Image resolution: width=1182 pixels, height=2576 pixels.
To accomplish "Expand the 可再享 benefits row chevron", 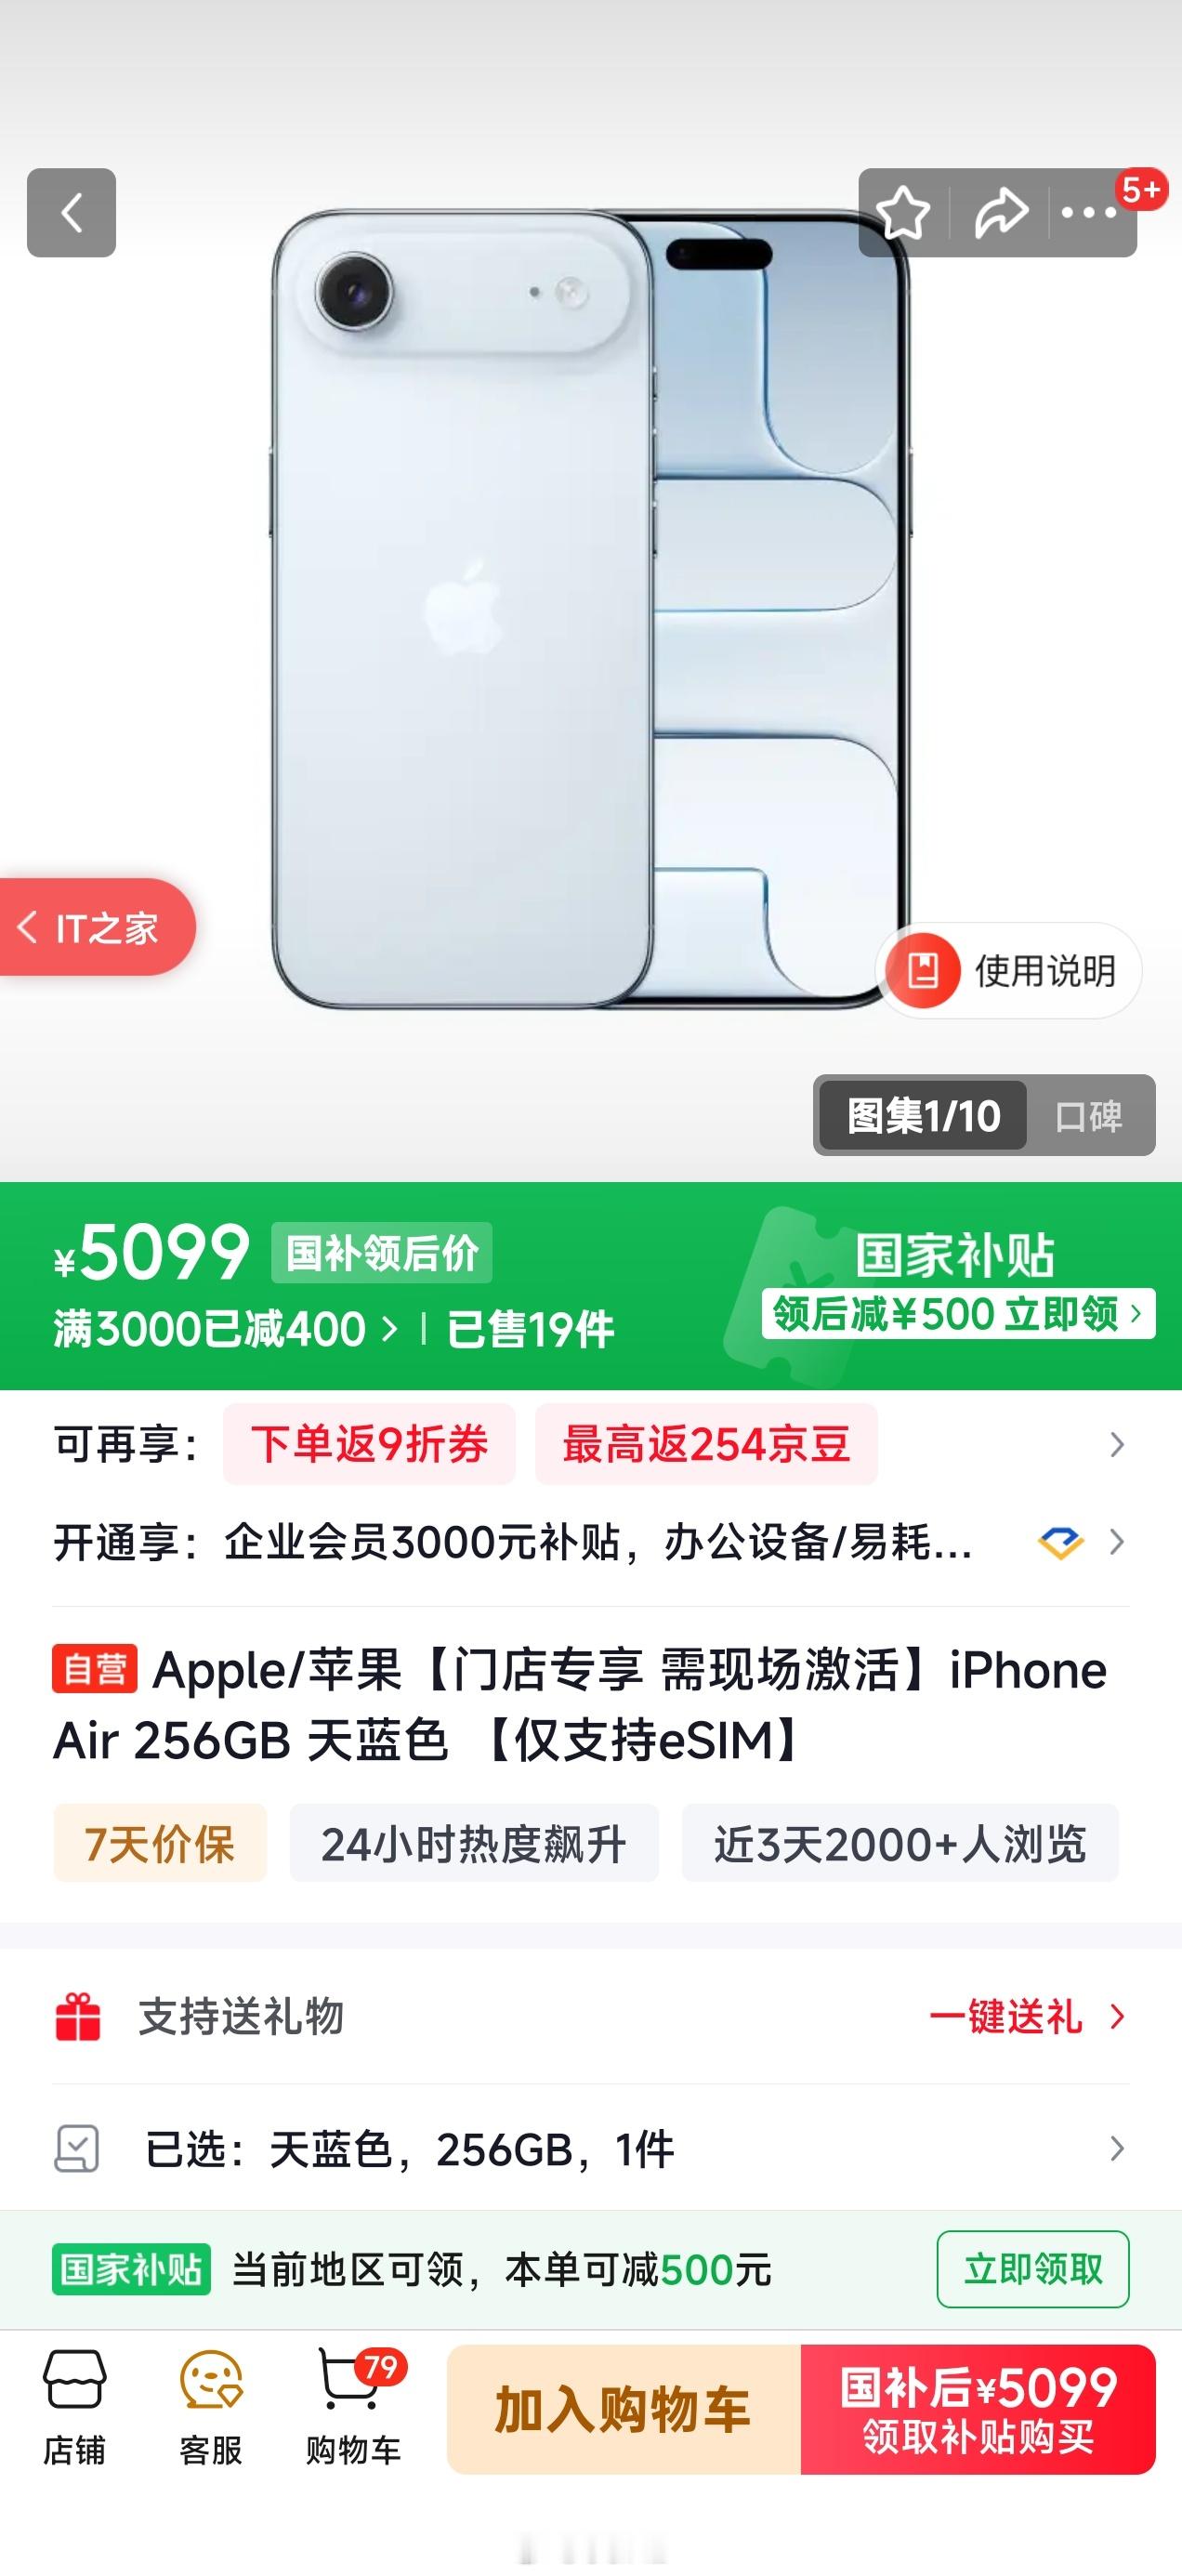I will (x=1117, y=1444).
